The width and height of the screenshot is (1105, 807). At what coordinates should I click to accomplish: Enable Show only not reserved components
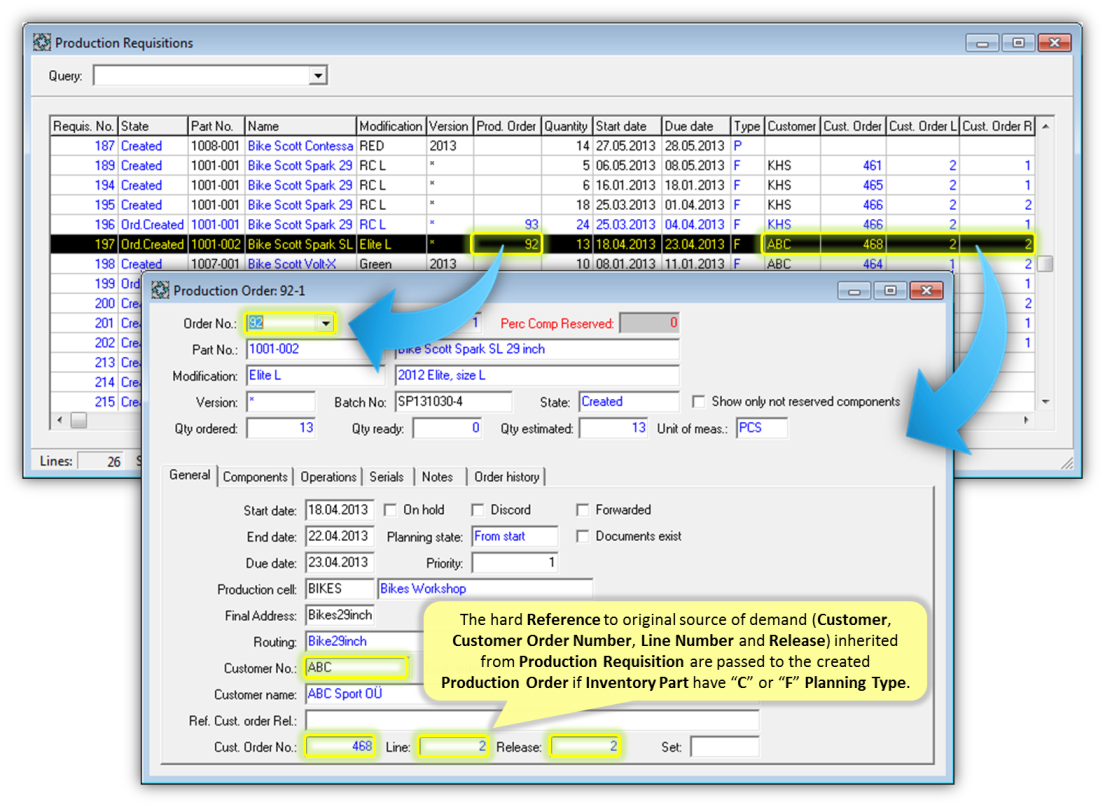click(x=698, y=402)
